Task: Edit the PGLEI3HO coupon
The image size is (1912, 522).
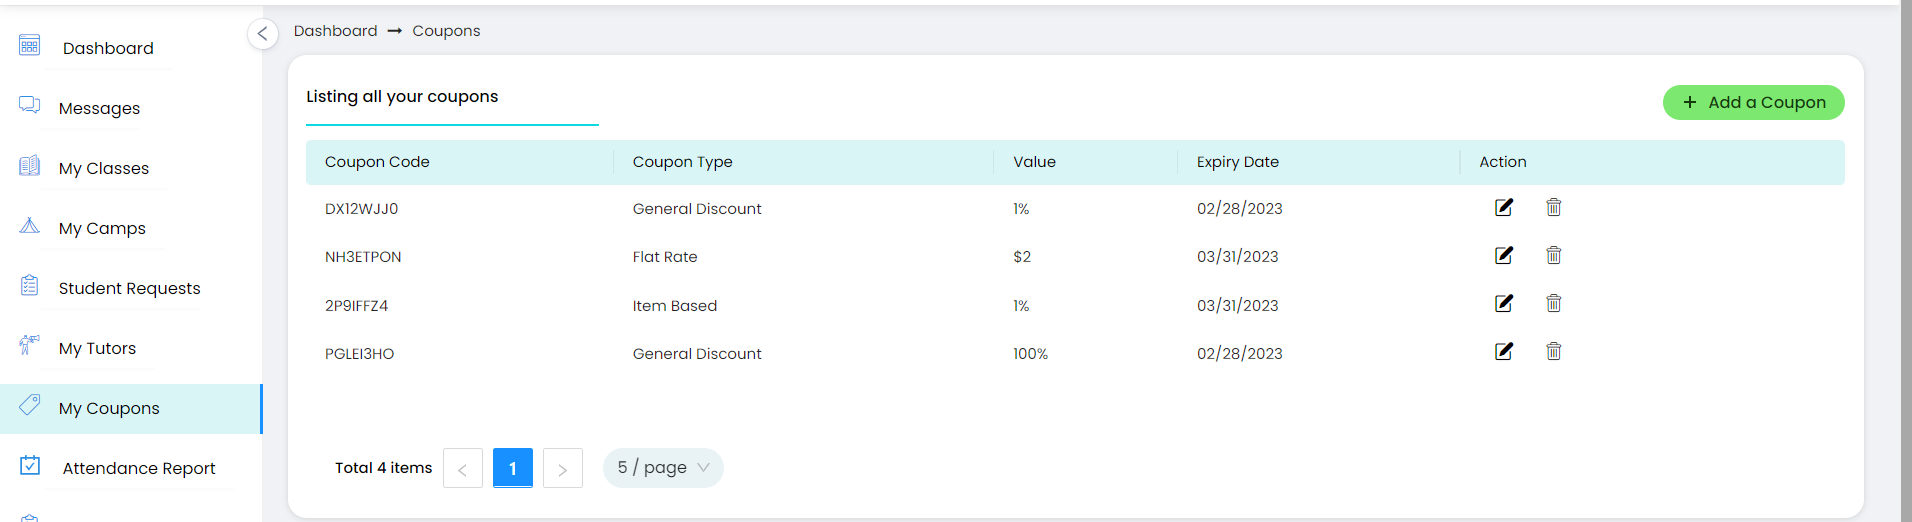Action: tap(1503, 351)
